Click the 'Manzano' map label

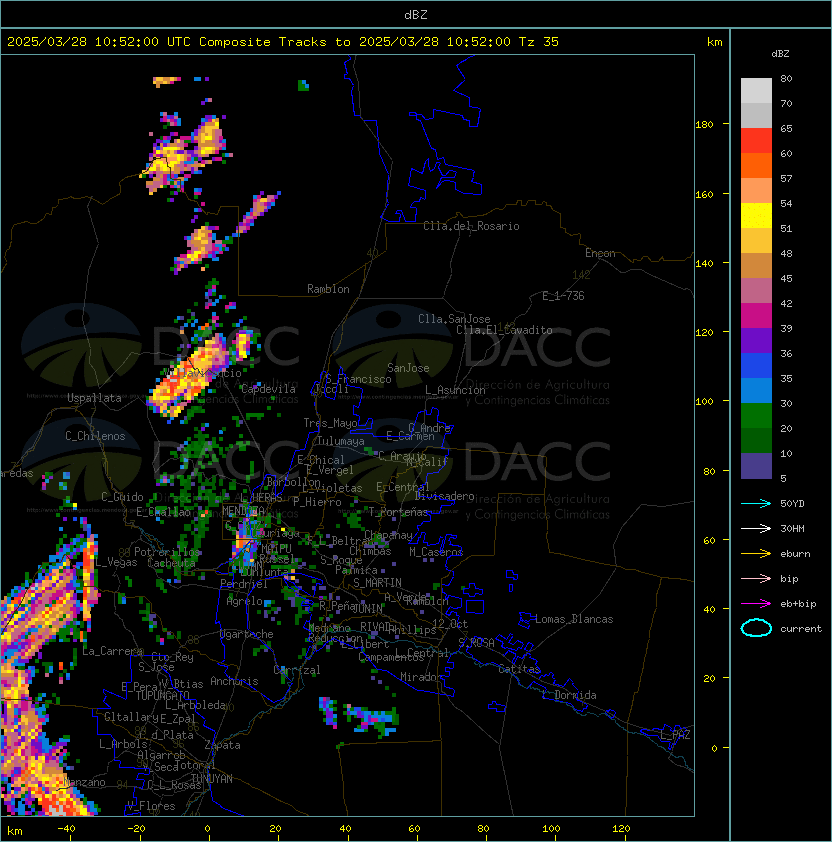(84, 782)
